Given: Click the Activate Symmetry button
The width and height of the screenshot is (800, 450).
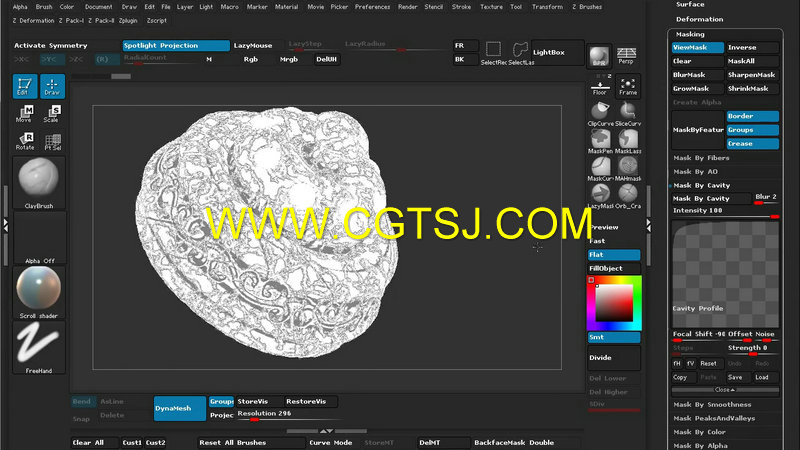Looking at the screenshot, I should [51, 45].
